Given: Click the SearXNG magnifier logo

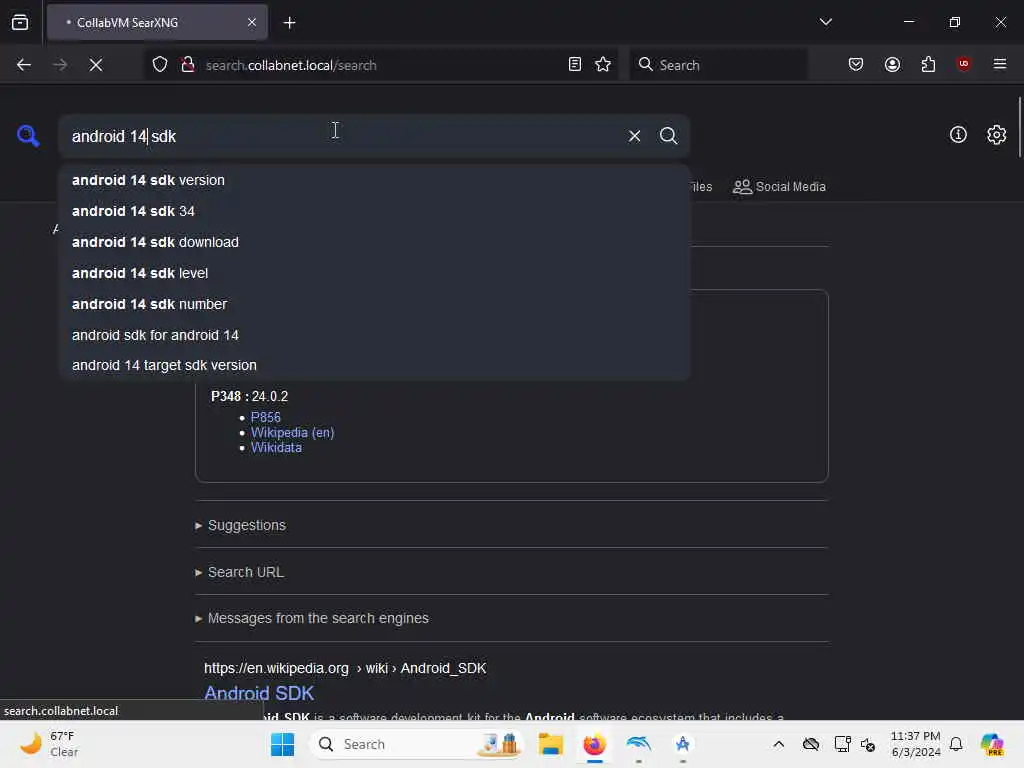Looking at the screenshot, I should tap(28, 136).
